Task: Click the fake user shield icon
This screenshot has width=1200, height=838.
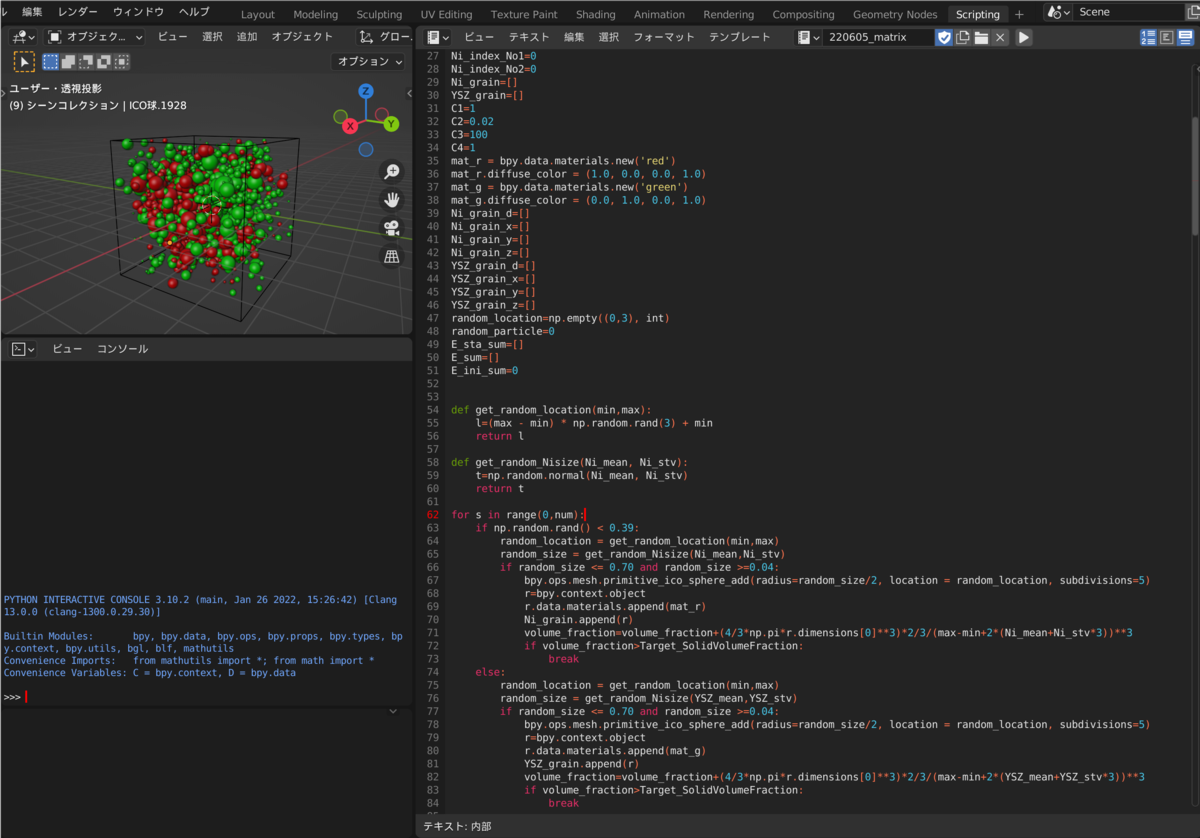Action: [x=944, y=37]
